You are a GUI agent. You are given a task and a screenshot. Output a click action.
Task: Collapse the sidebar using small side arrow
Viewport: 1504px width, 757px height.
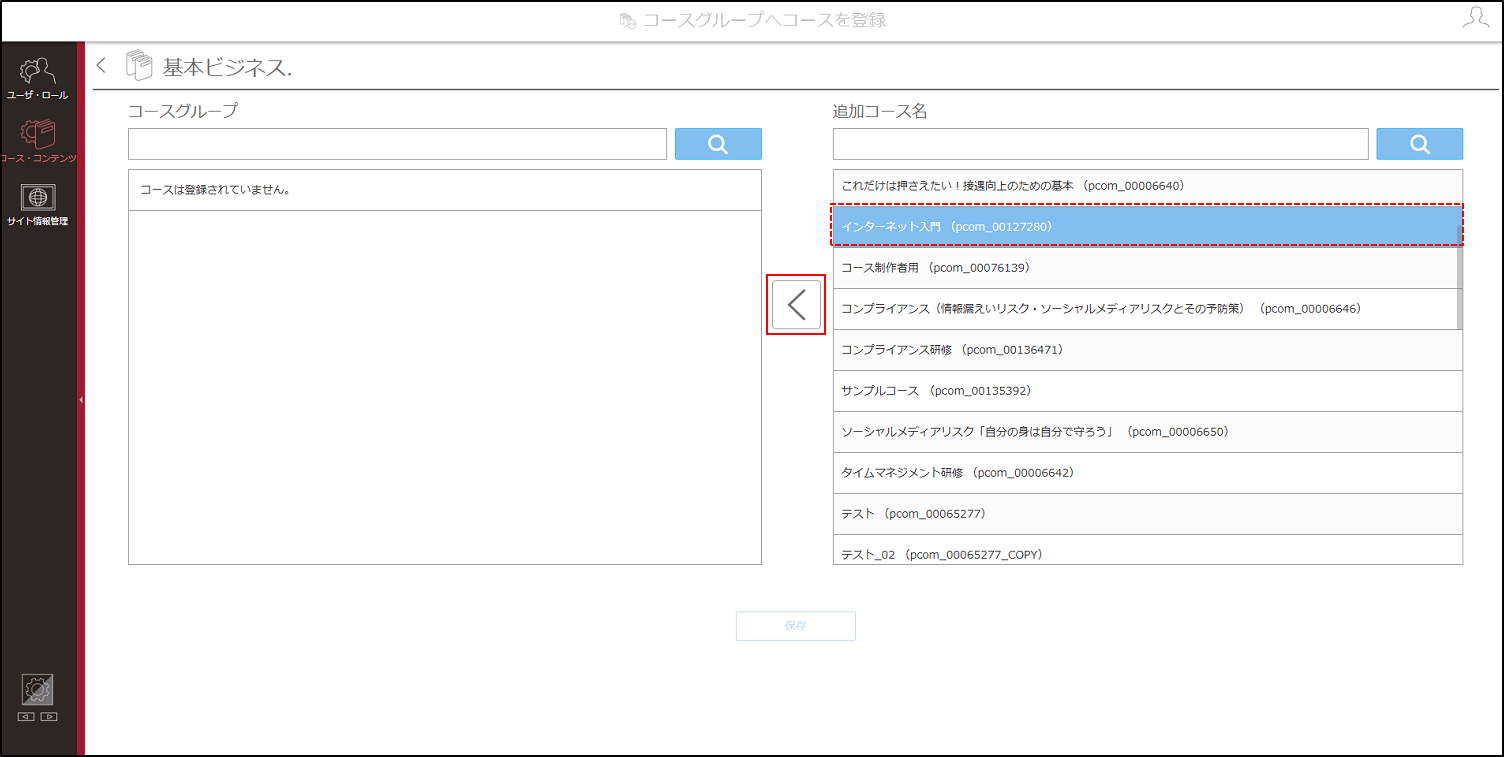81,400
